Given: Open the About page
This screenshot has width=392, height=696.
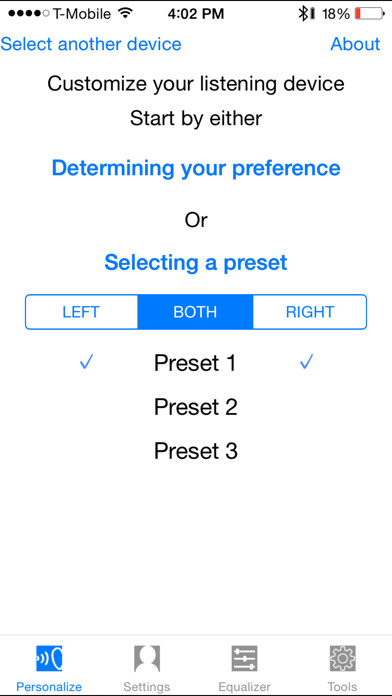Looking at the screenshot, I should [x=355, y=44].
